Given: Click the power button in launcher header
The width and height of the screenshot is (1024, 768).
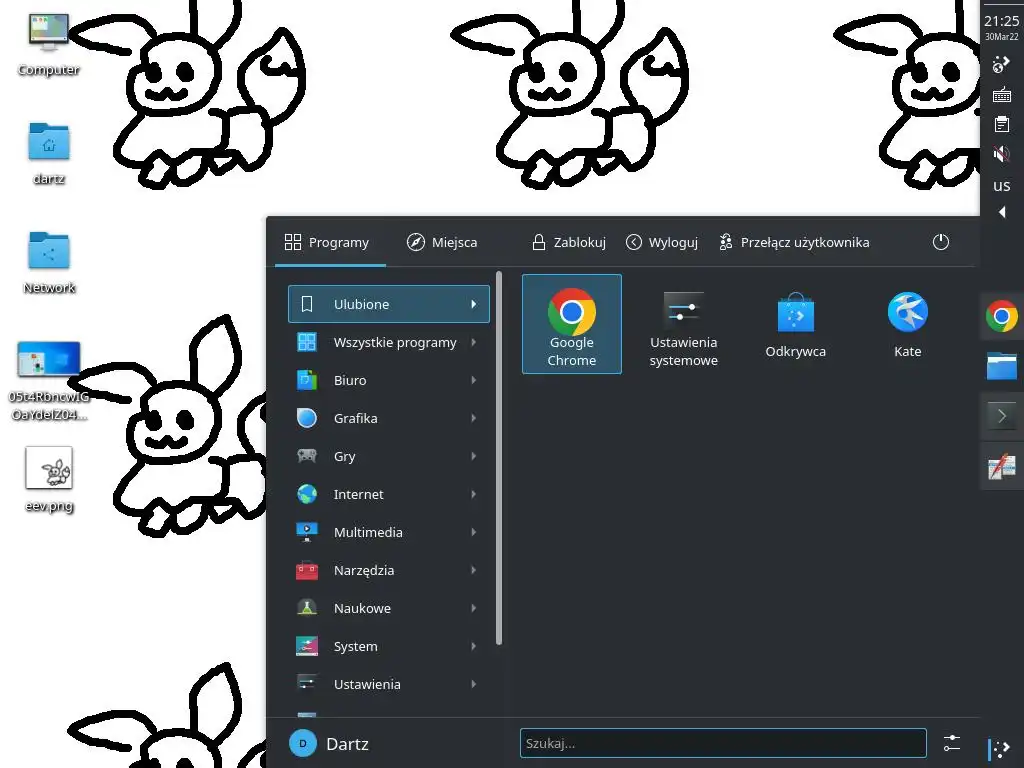Looking at the screenshot, I should click(x=940, y=242).
